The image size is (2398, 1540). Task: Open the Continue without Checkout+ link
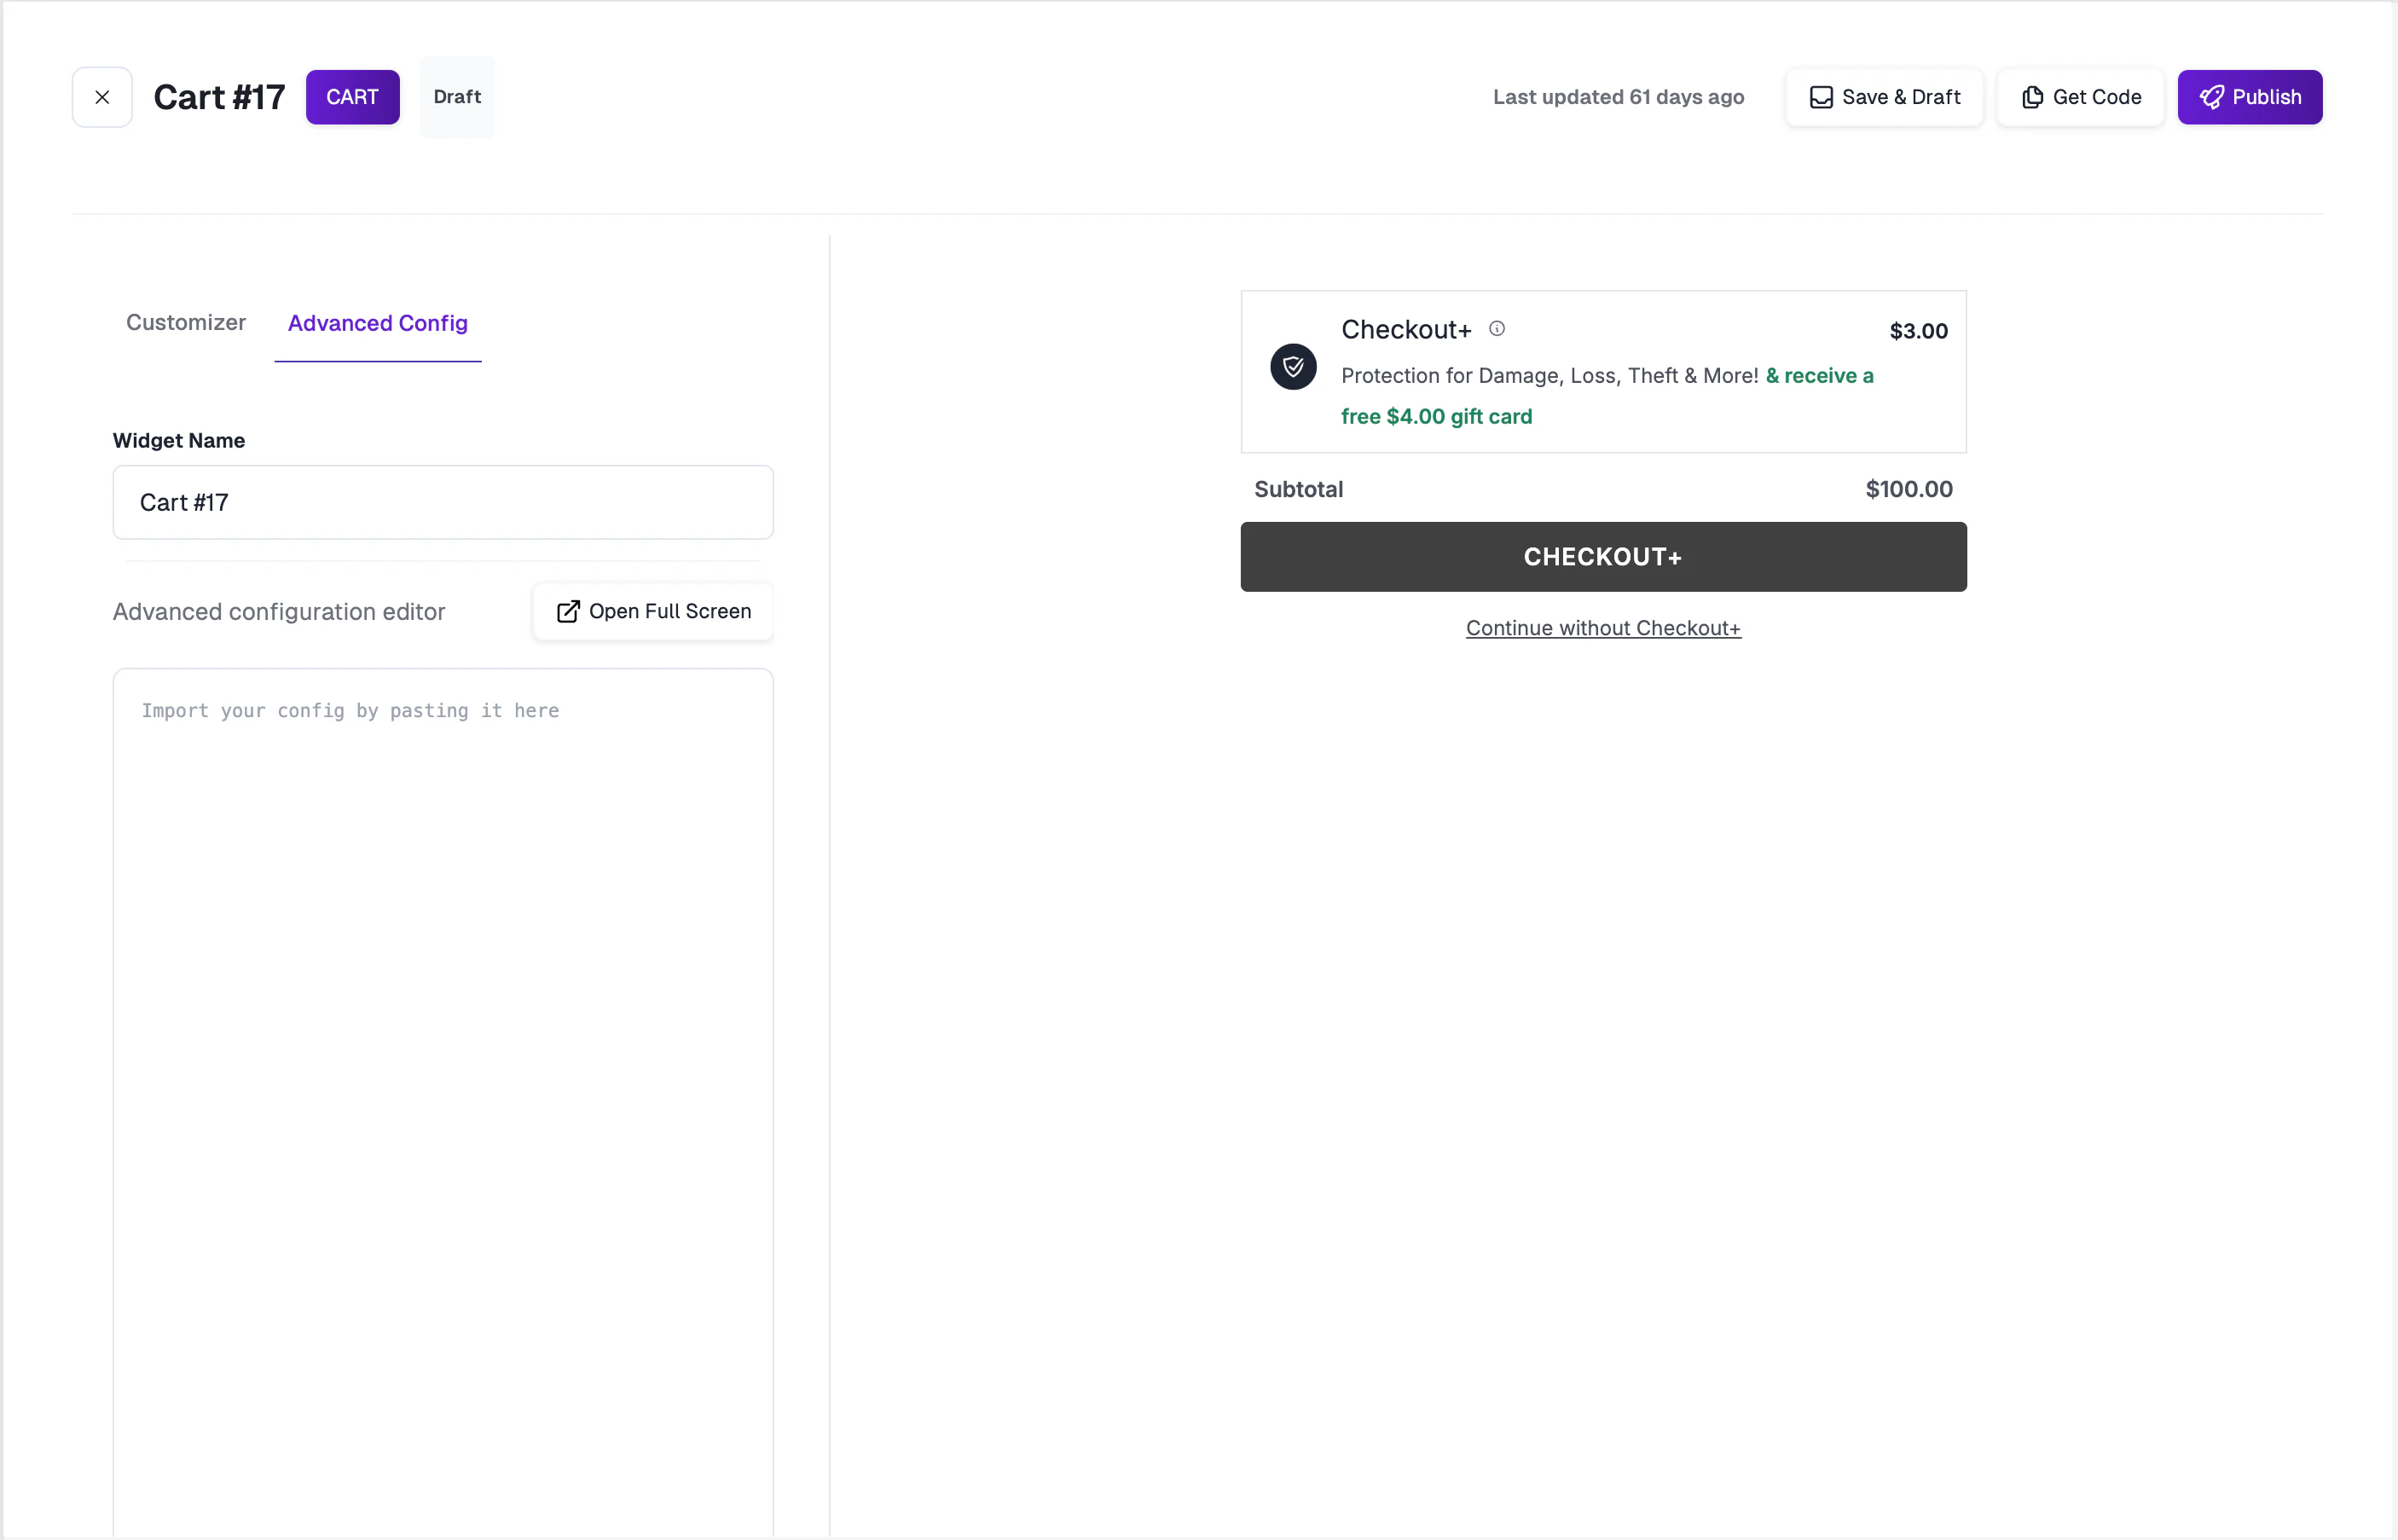click(1602, 628)
